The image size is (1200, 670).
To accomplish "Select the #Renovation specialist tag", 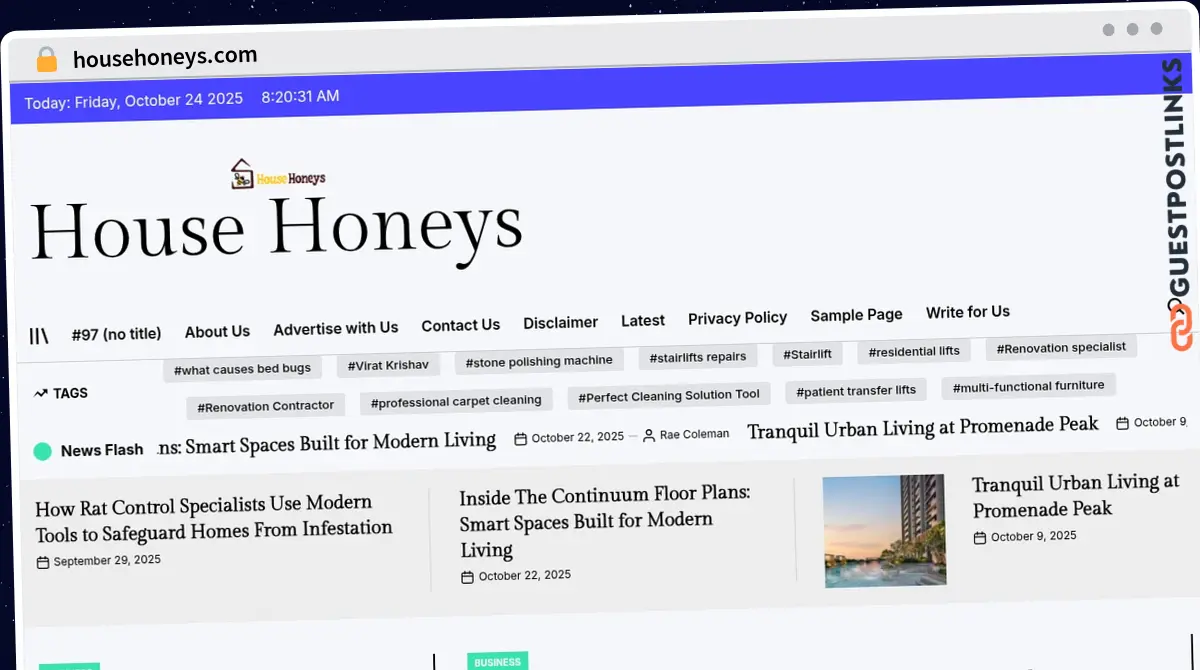I will 1061,348.
